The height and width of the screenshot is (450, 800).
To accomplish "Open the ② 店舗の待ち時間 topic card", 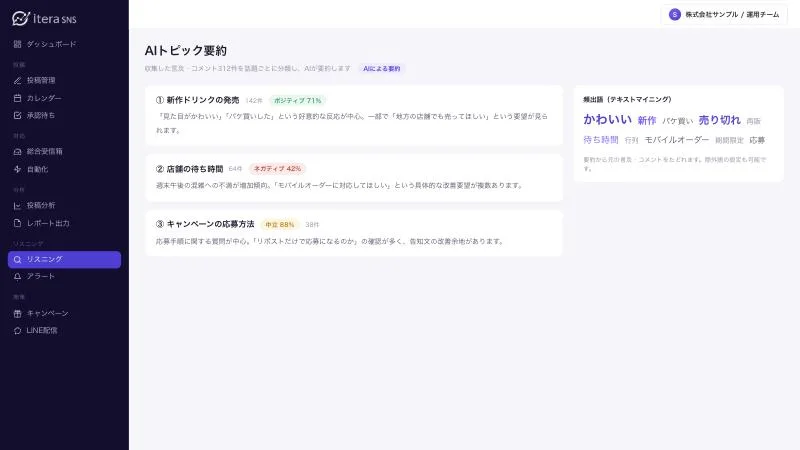I will tap(354, 178).
